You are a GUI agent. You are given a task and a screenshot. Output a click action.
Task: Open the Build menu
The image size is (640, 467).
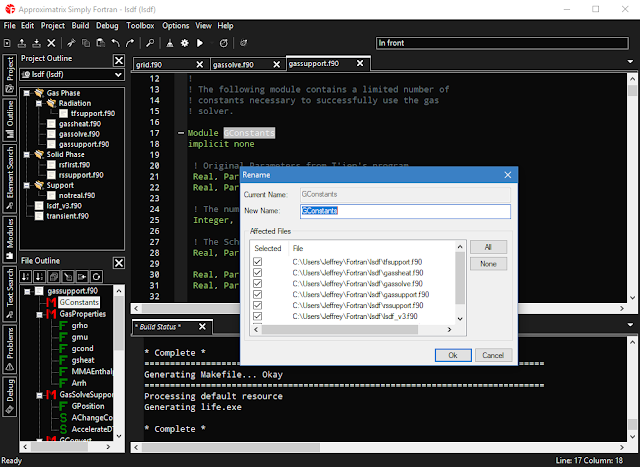[80, 26]
